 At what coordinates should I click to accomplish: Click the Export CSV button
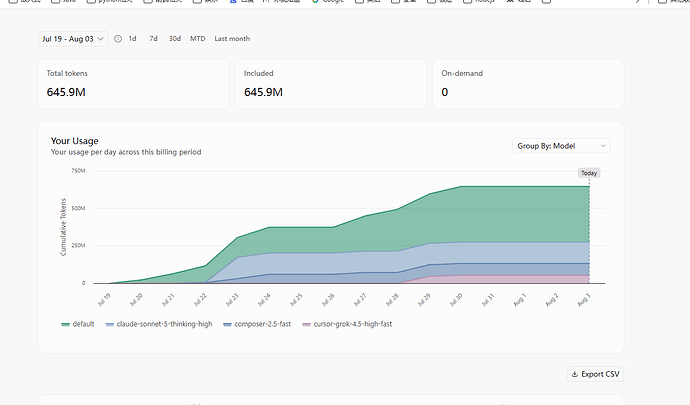pos(595,374)
